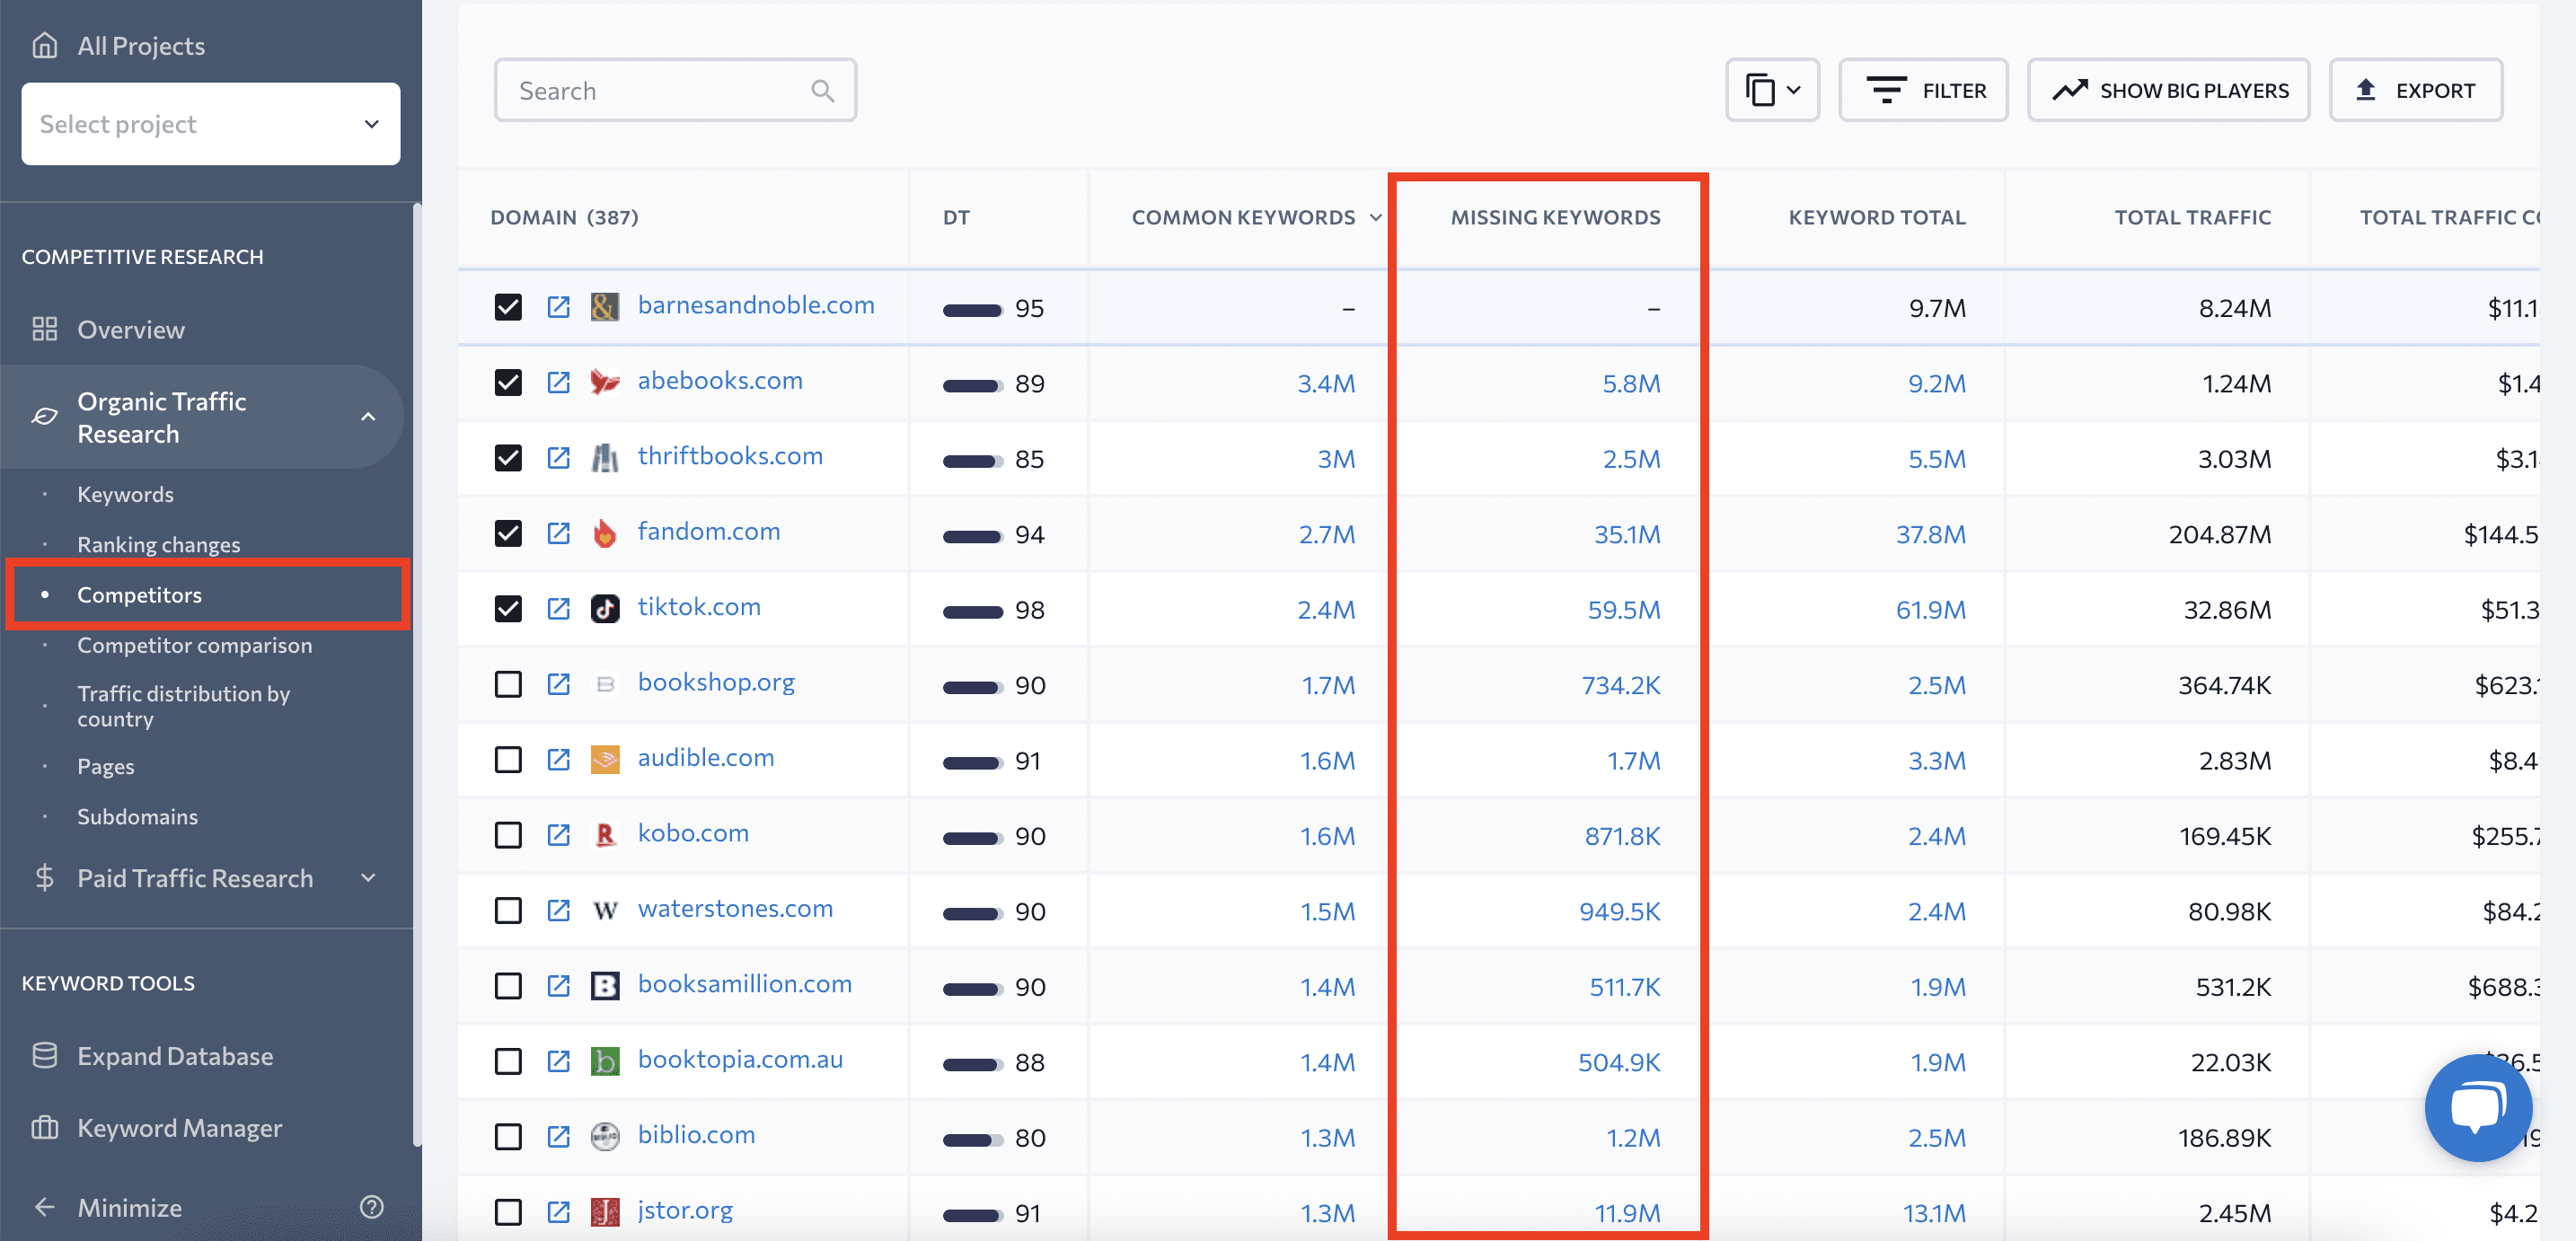This screenshot has width=2576, height=1241.
Task: Open the copy options dropdown button
Action: click(x=1772, y=90)
